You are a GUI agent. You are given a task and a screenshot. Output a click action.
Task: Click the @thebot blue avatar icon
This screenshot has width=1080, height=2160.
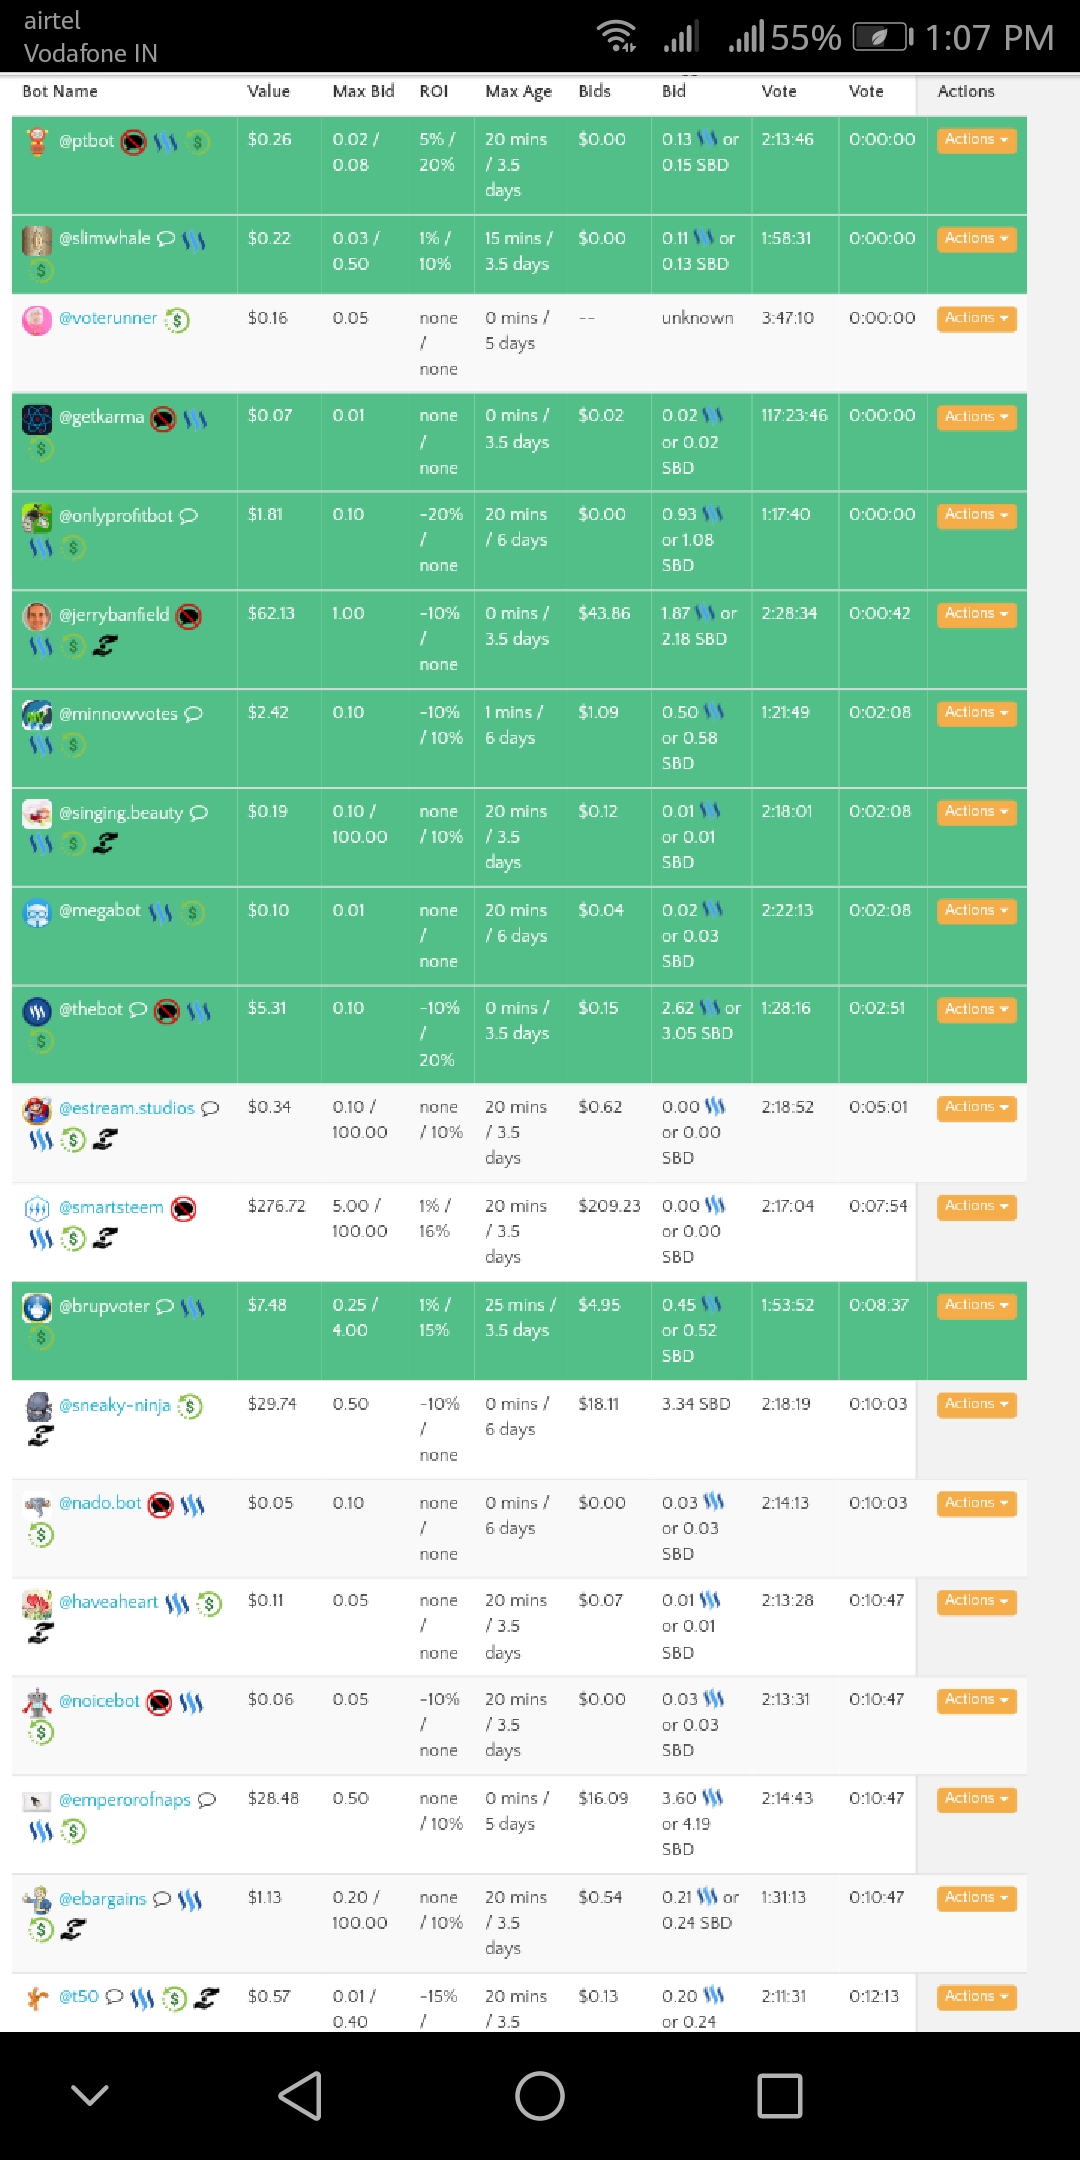(37, 1012)
